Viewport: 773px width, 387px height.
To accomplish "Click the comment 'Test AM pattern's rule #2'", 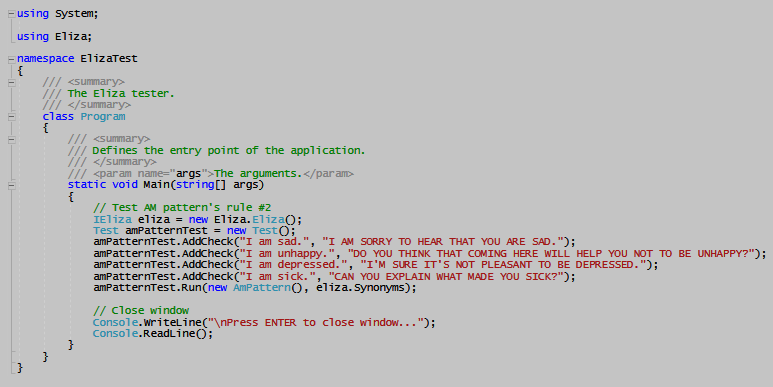I will click(182, 208).
